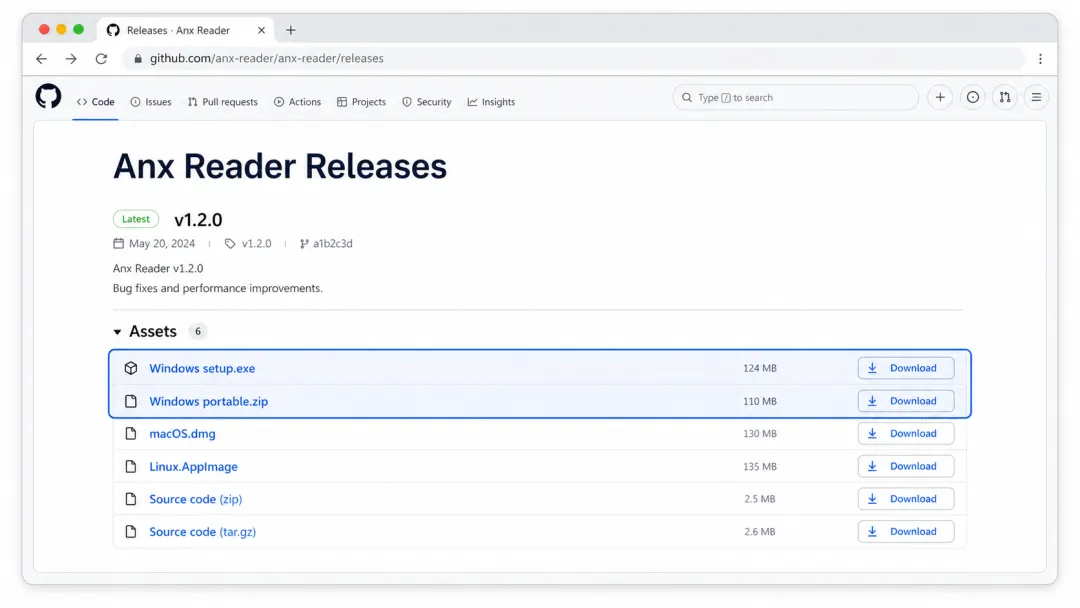Click Download button for macOS.dmg

(x=906, y=433)
